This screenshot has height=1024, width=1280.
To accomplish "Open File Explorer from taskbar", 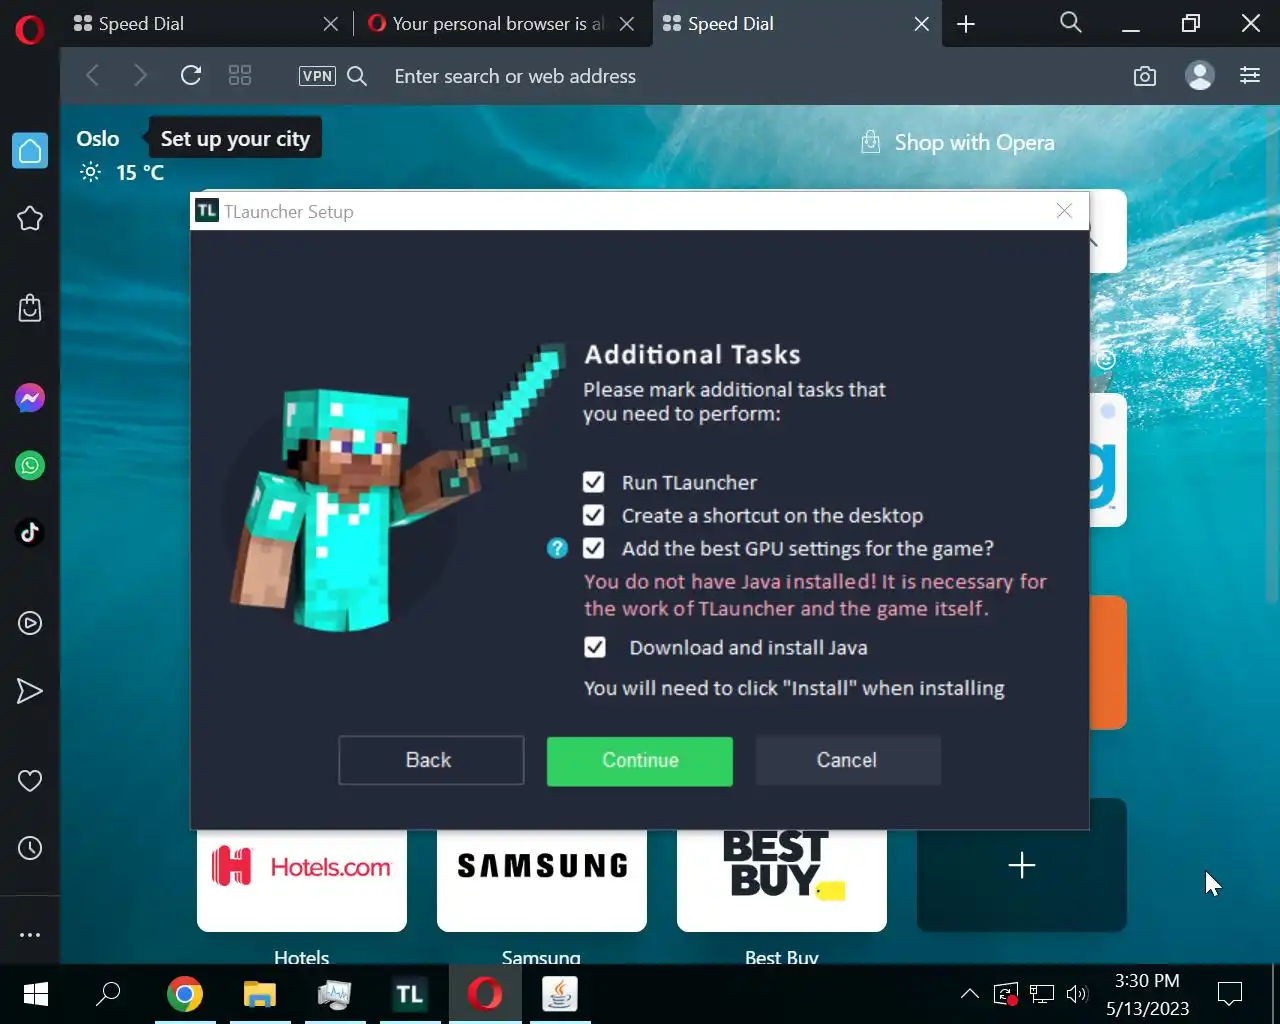I will coord(260,994).
